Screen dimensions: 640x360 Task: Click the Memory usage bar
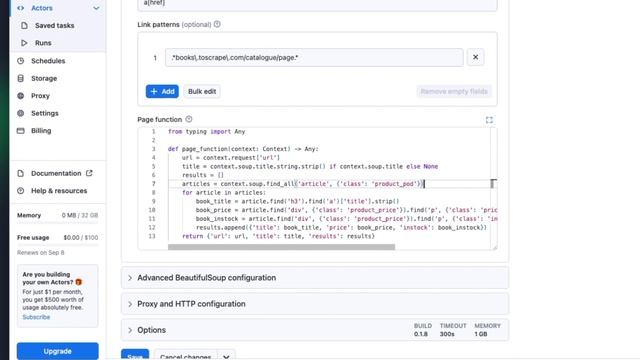pyautogui.click(x=58, y=222)
